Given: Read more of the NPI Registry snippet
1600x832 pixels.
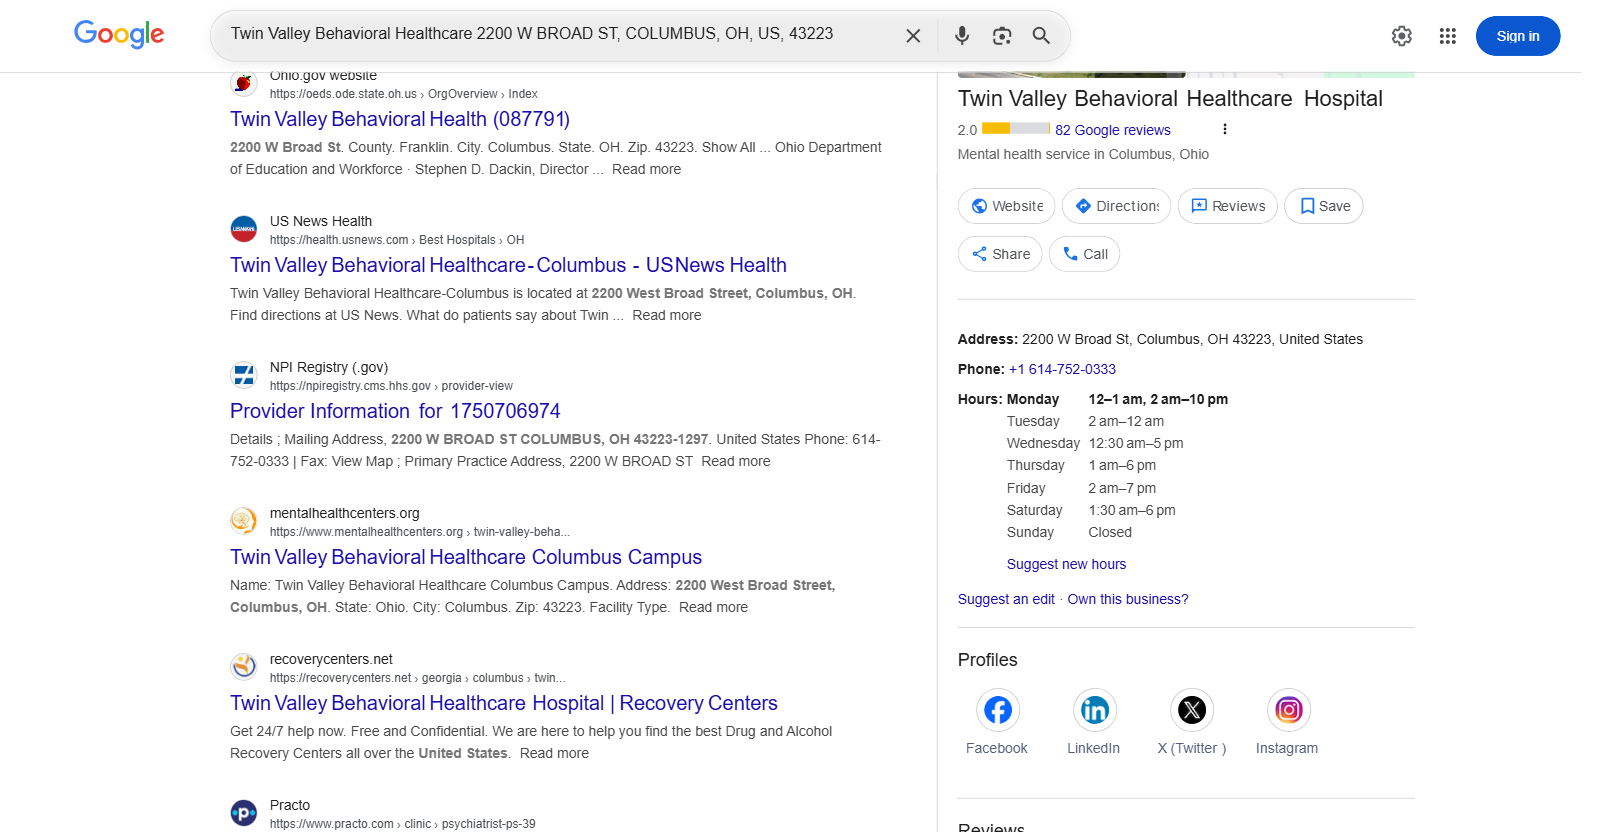Looking at the screenshot, I should pos(735,461).
